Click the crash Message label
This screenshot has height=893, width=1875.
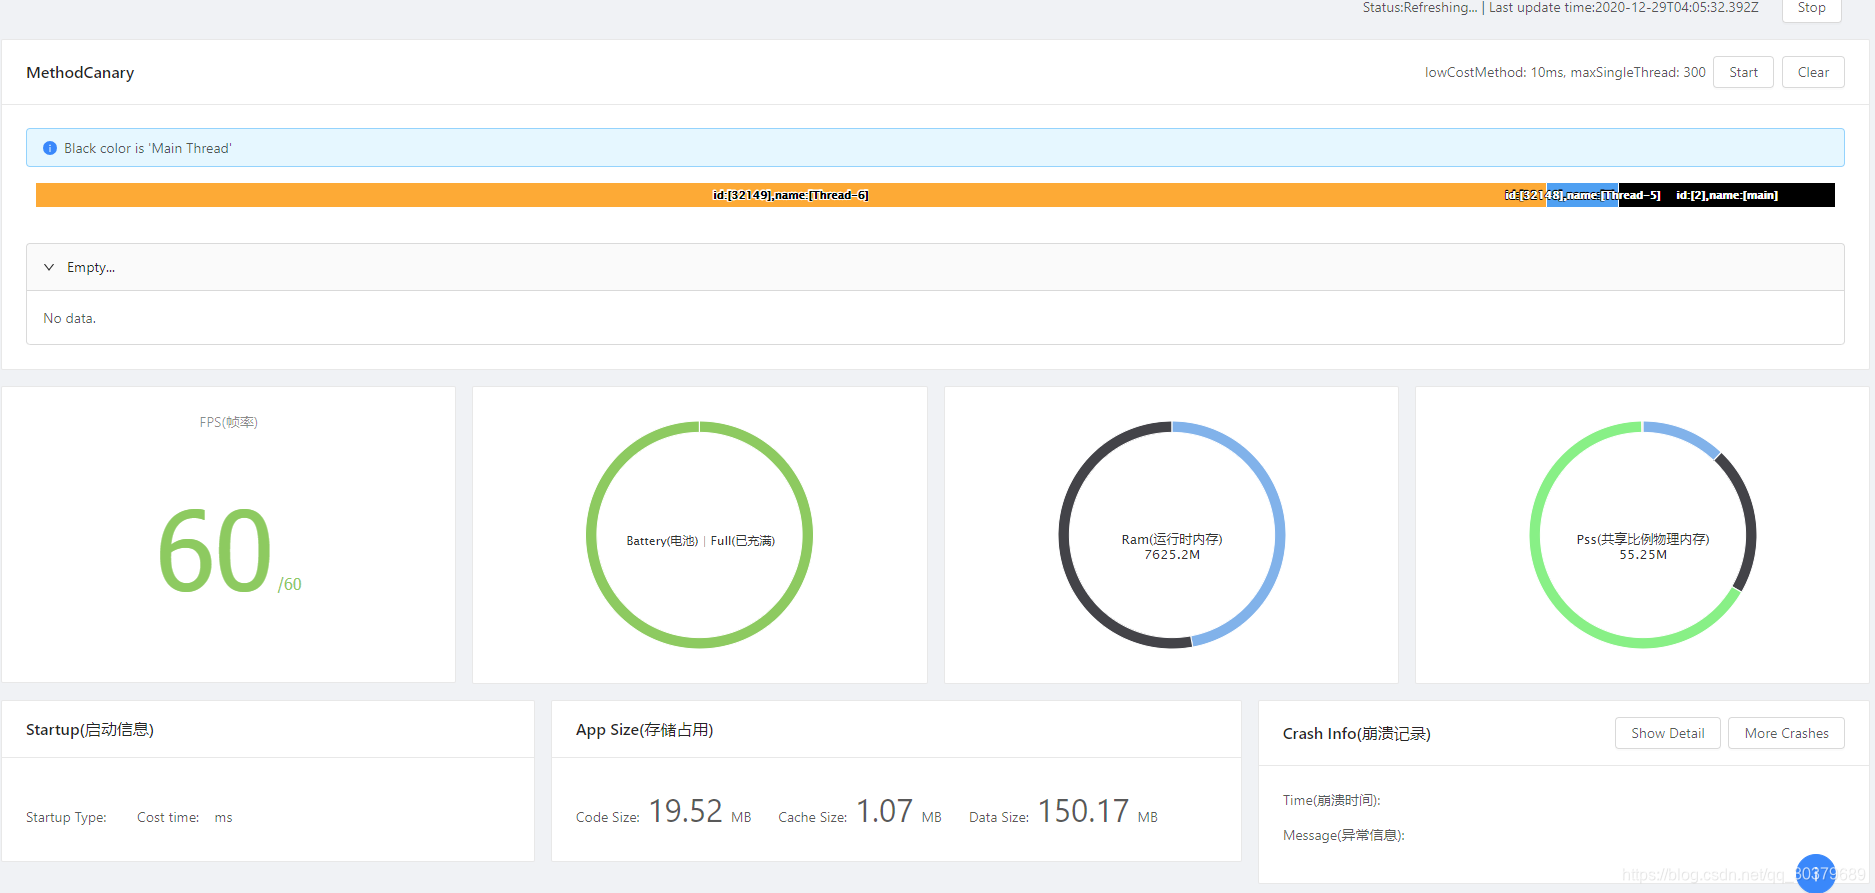(1343, 835)
